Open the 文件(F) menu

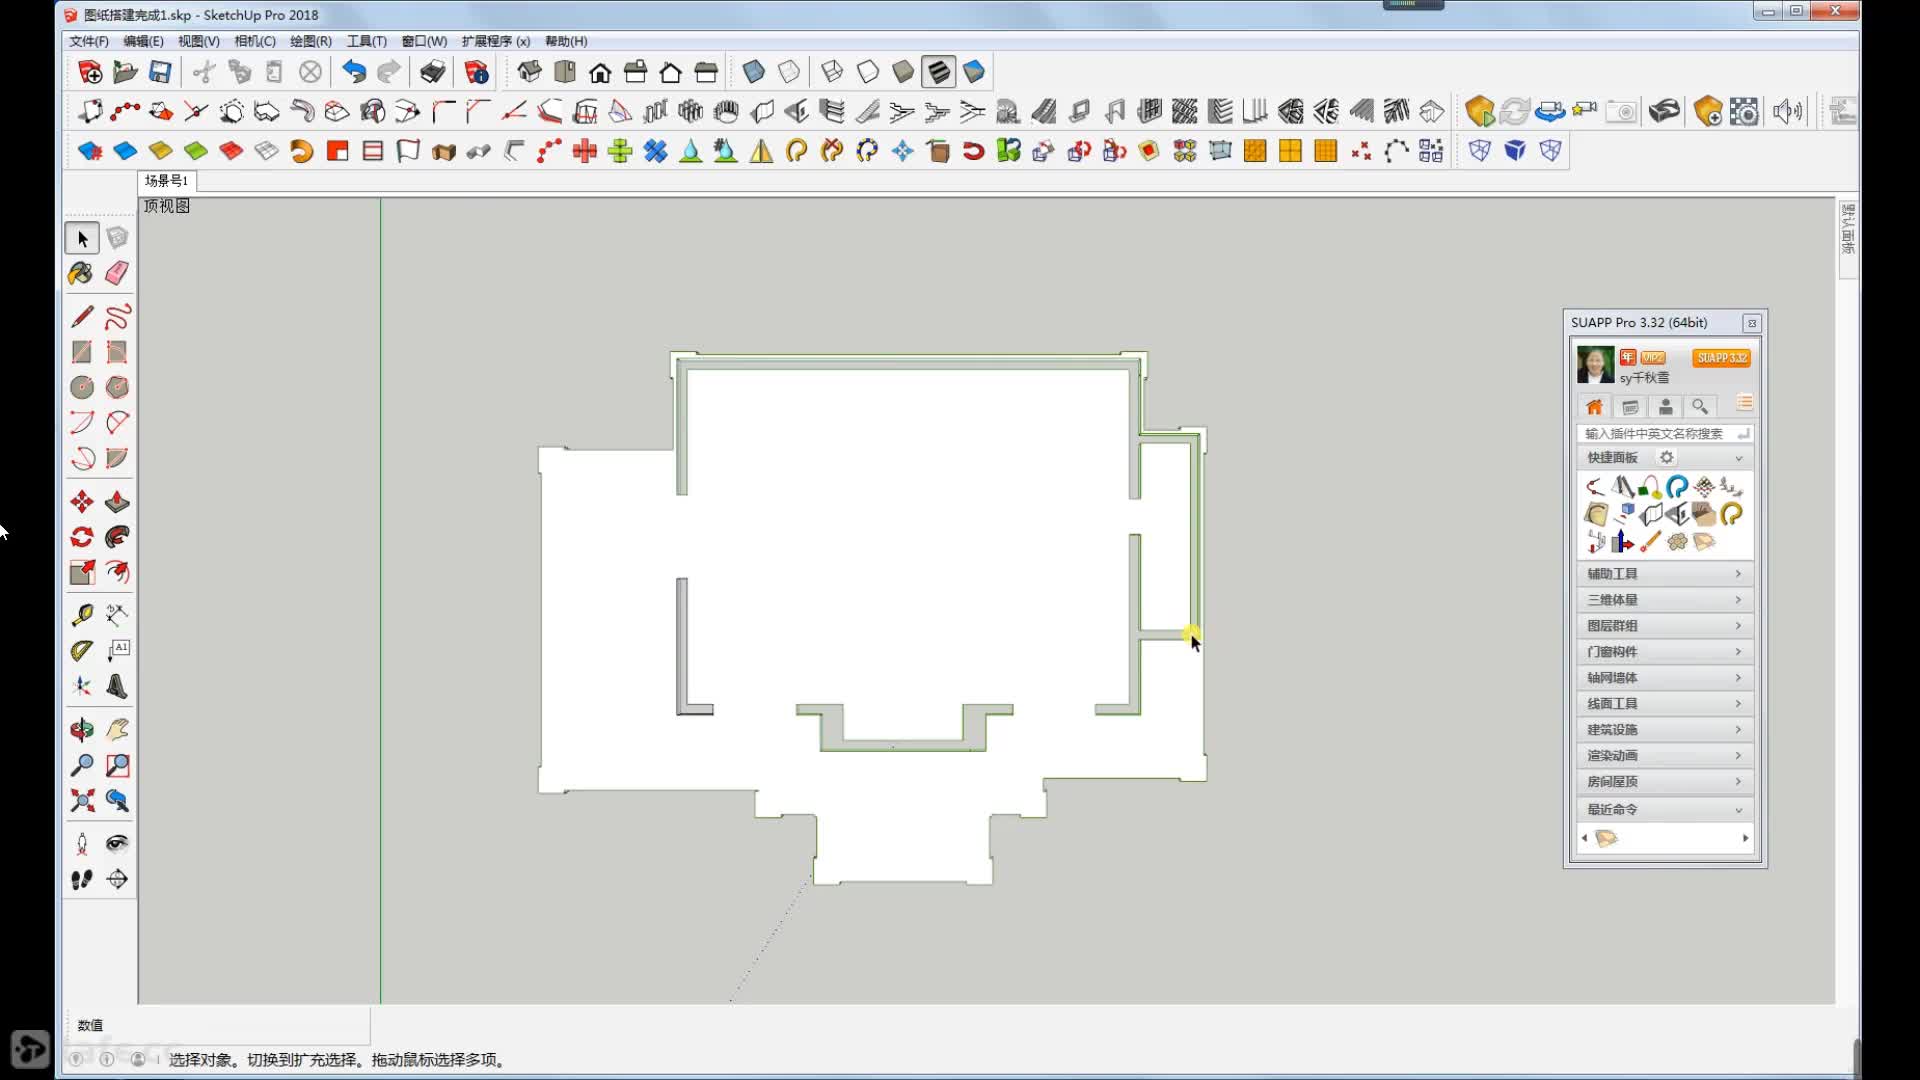click(89, 41)
